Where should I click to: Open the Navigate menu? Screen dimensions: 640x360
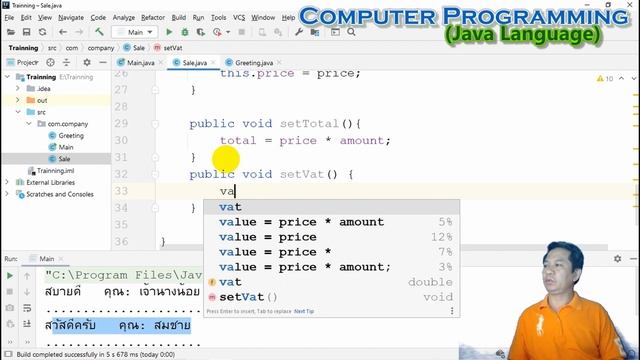pos(71,18)
